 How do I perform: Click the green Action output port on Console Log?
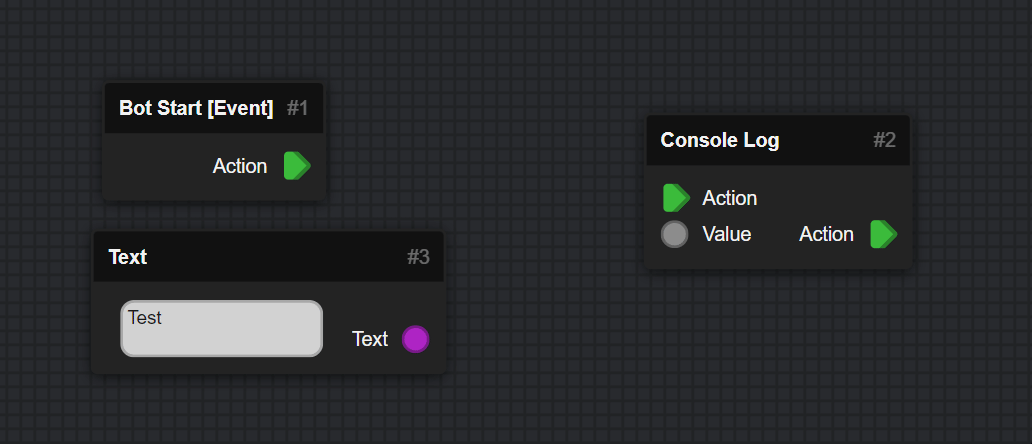883,234
